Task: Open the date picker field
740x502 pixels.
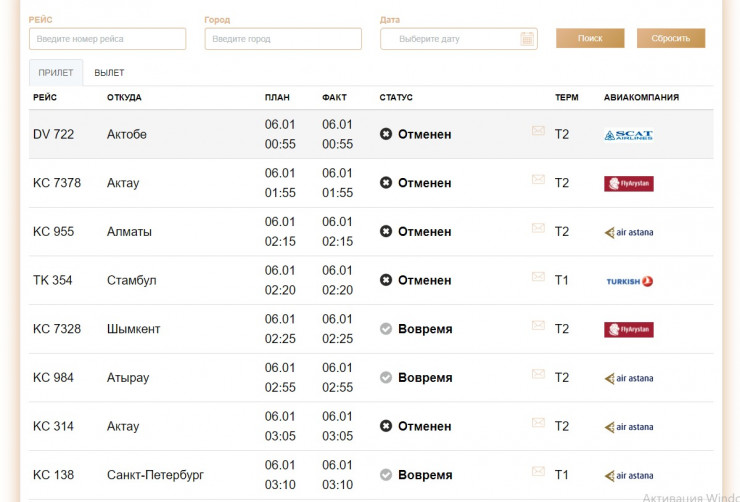Action: [x=450, y=39]
